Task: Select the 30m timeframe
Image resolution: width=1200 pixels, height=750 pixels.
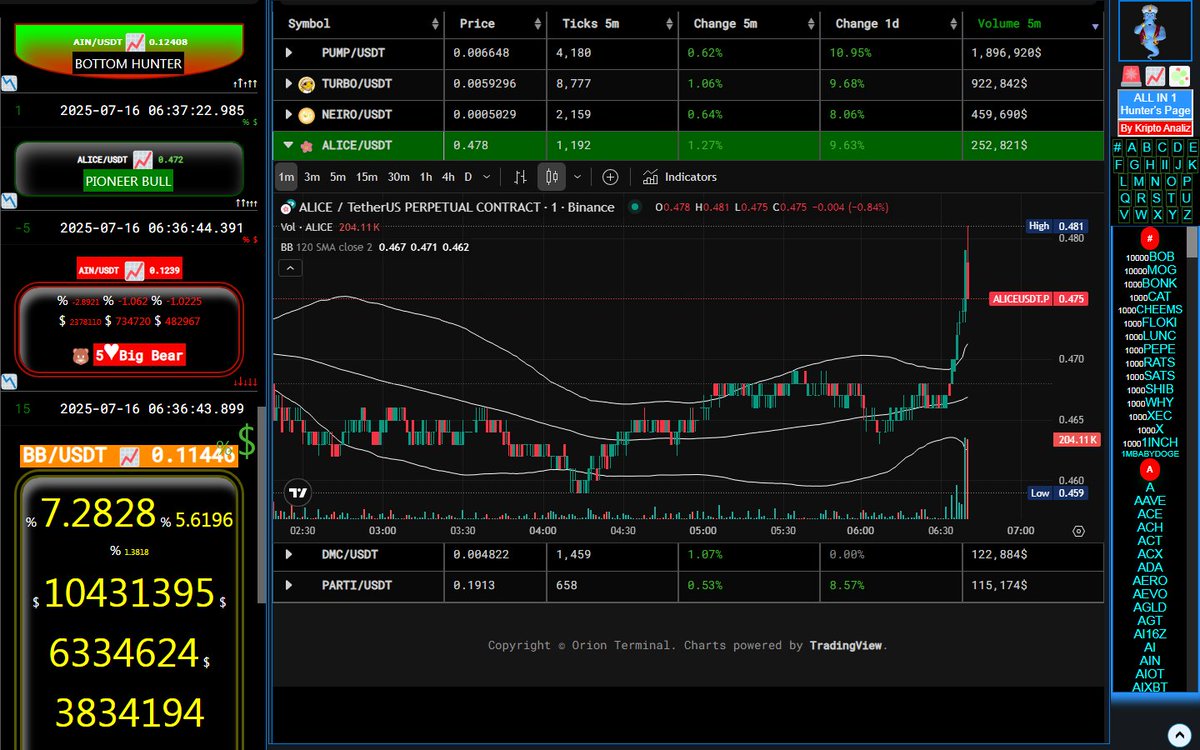Action: (398, 177)
